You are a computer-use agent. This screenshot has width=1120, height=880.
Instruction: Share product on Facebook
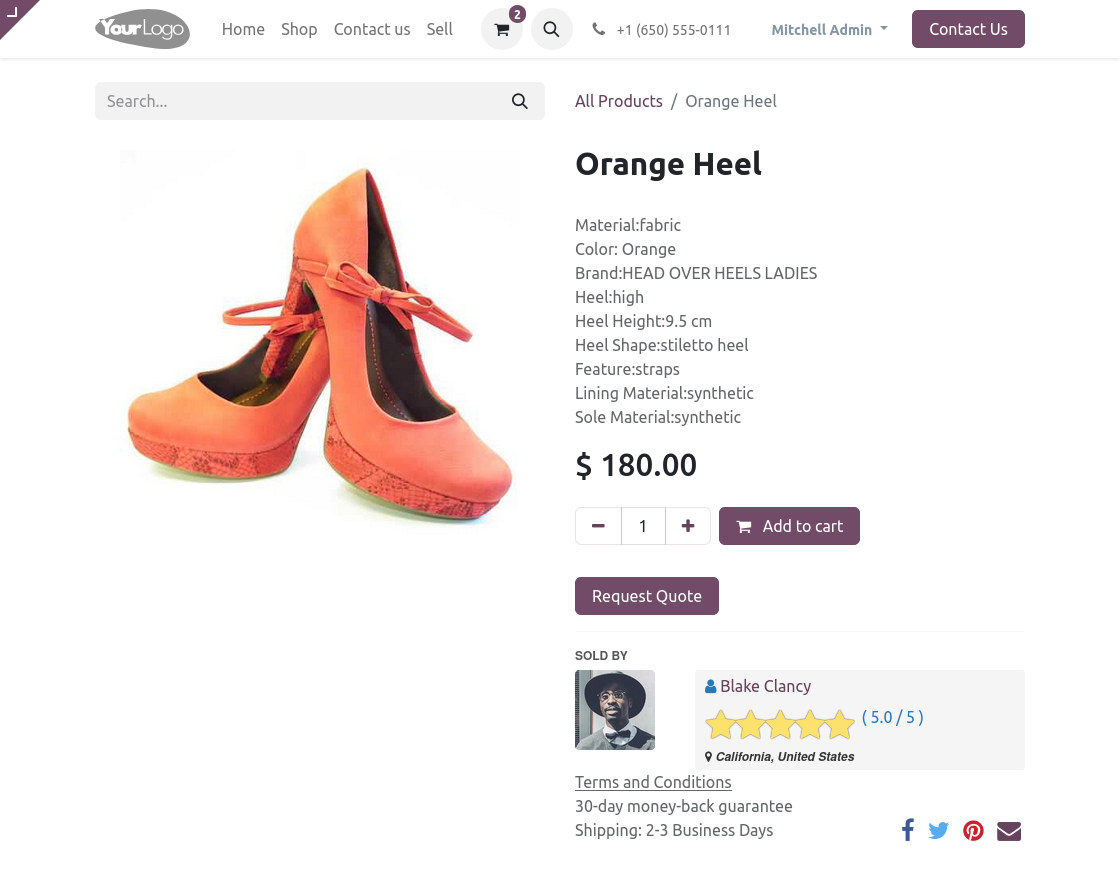[908, 830]
